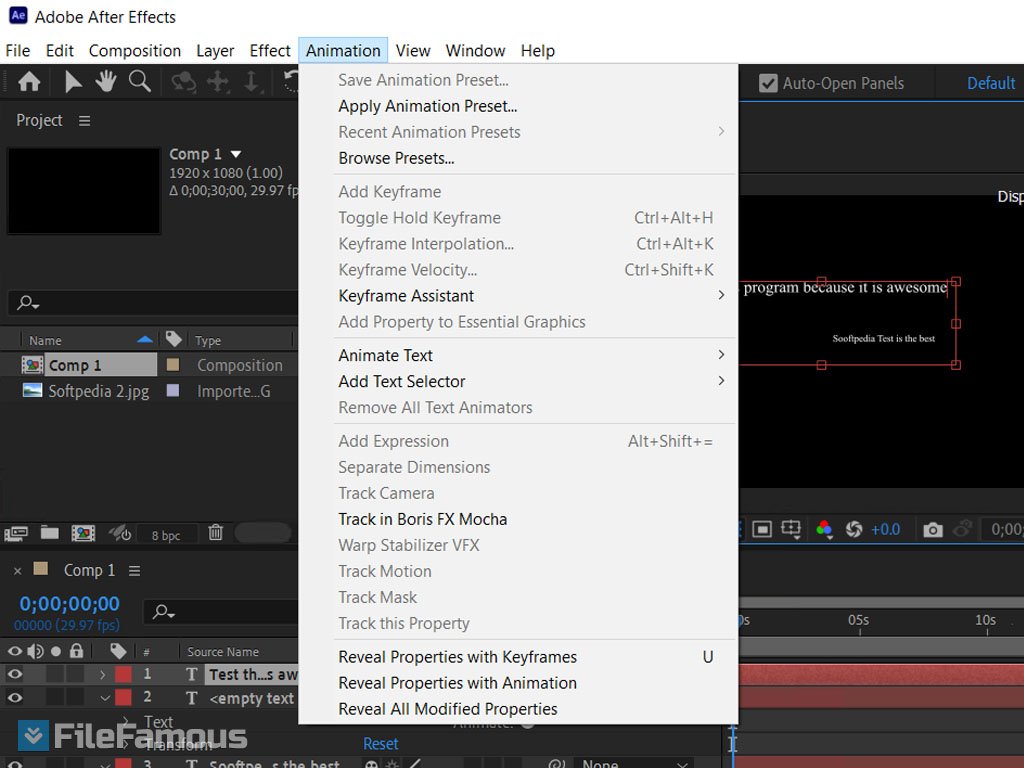The image size is (1024, 768).
Task: Click the Reset link in timeline
Action: (381, 744)
